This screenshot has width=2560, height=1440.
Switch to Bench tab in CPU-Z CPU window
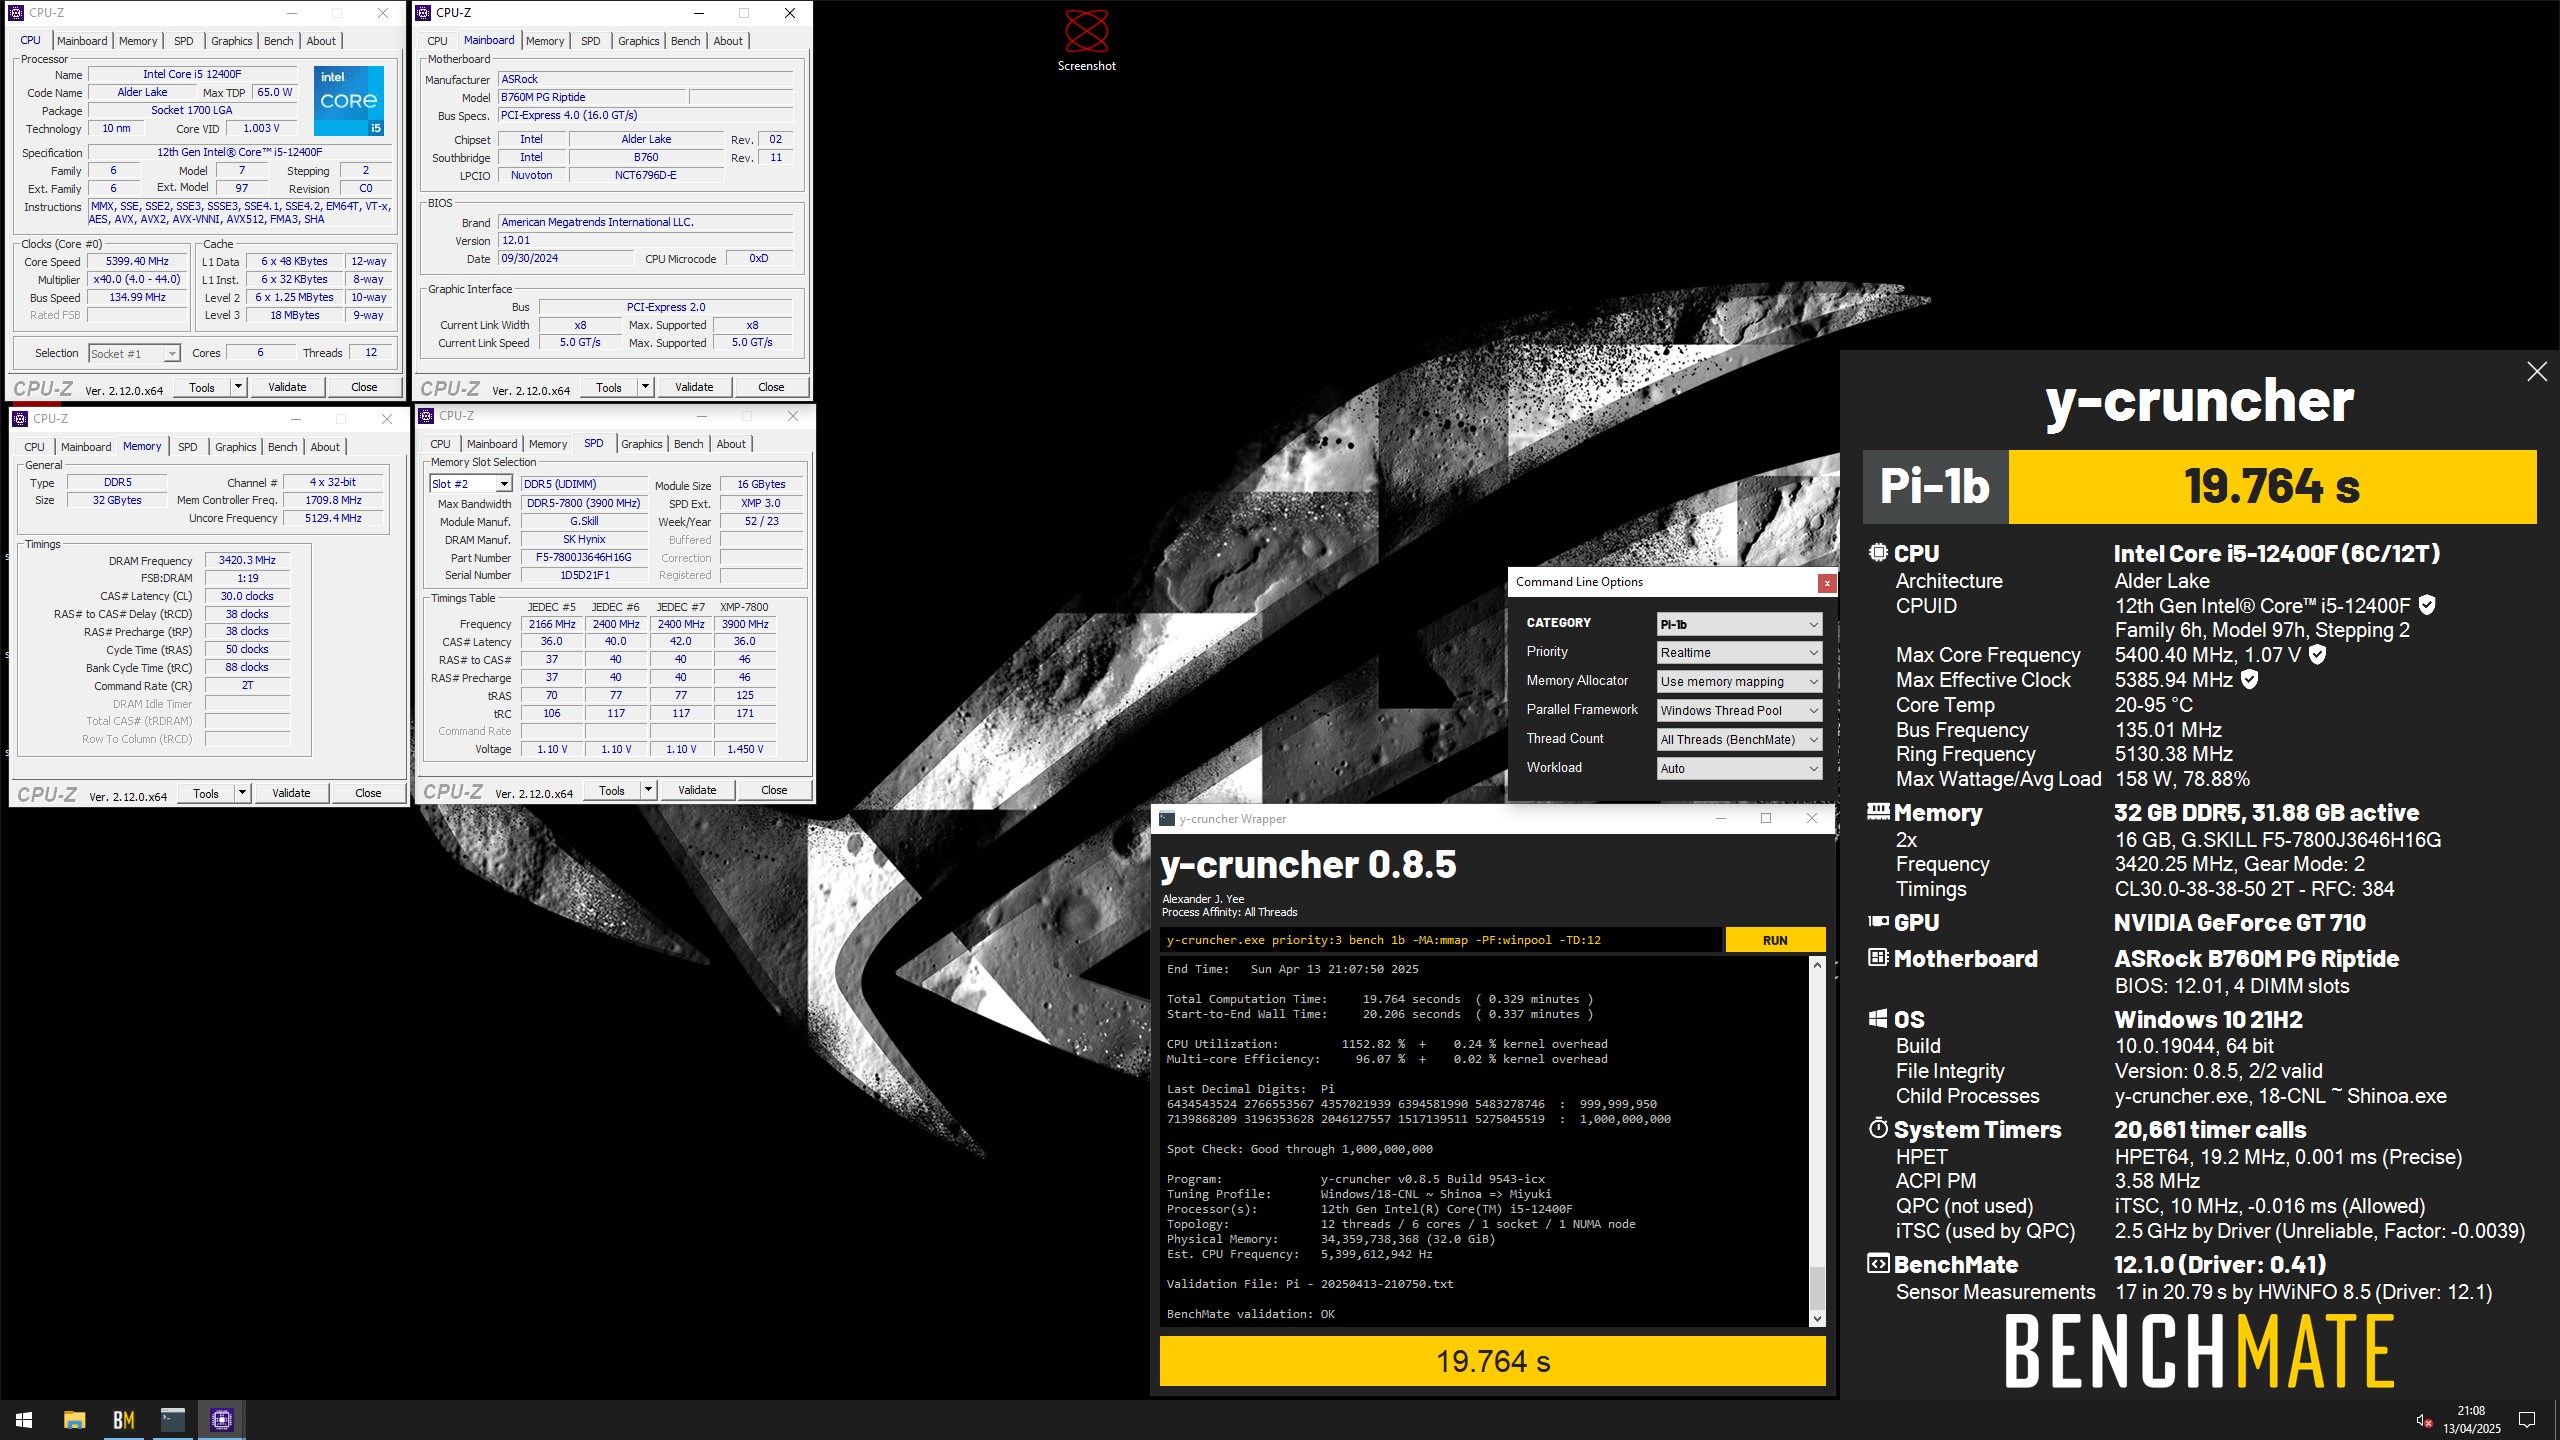279,41
